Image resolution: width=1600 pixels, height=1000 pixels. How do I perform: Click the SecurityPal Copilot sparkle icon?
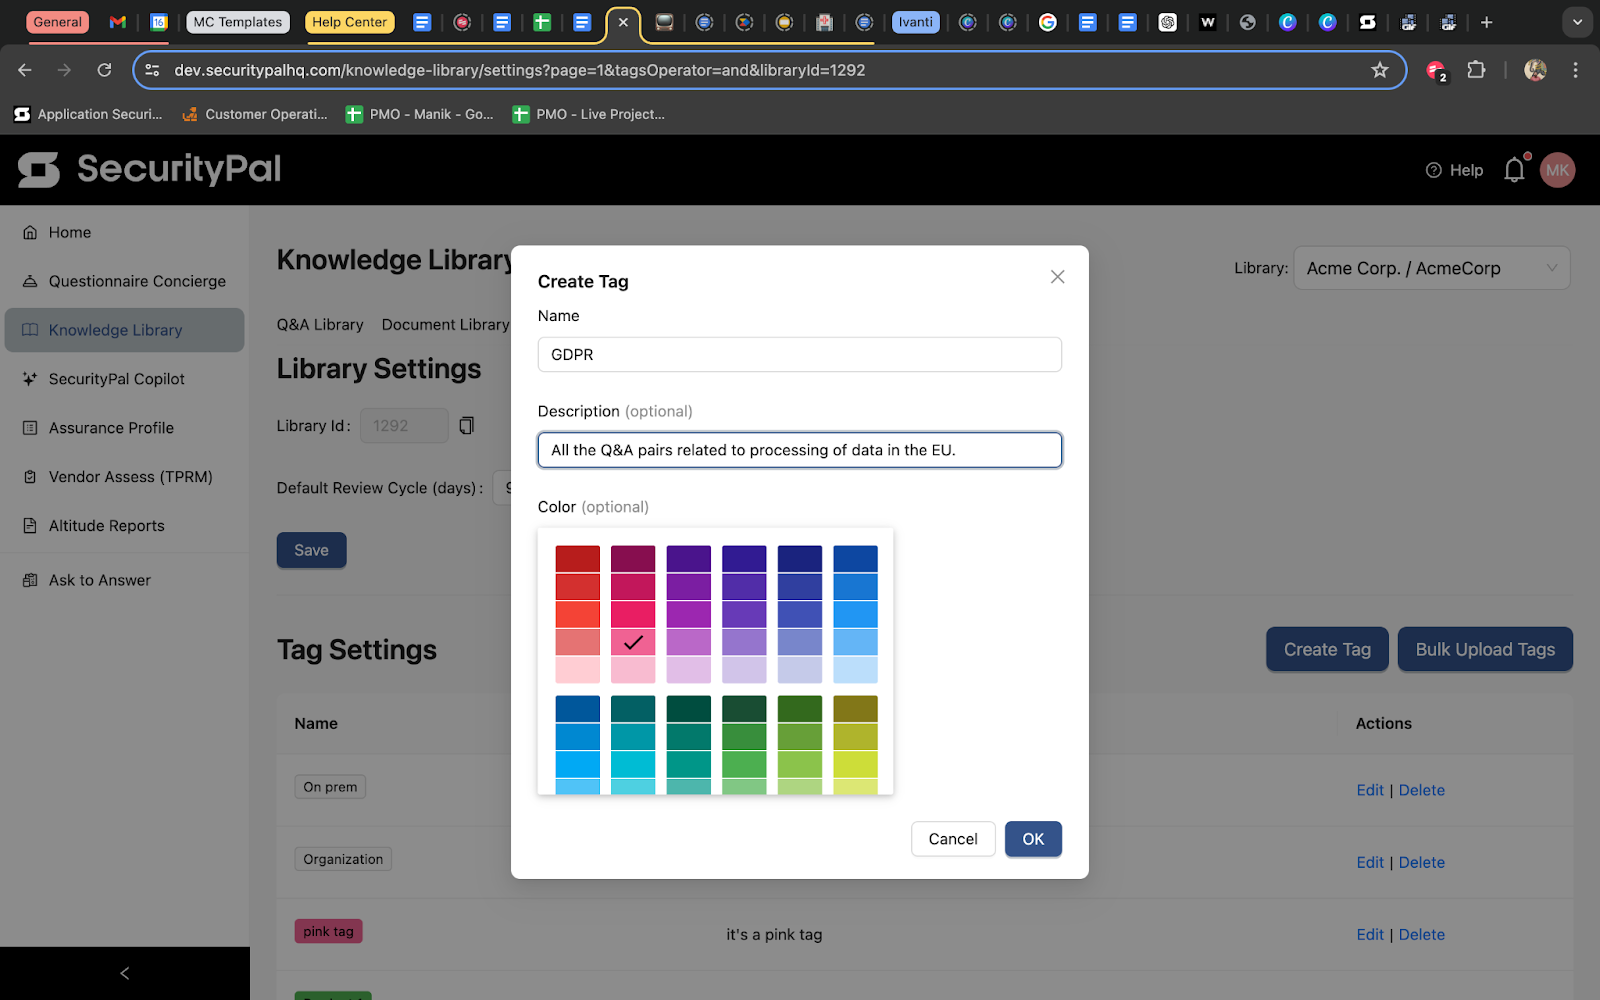point(30,379)
